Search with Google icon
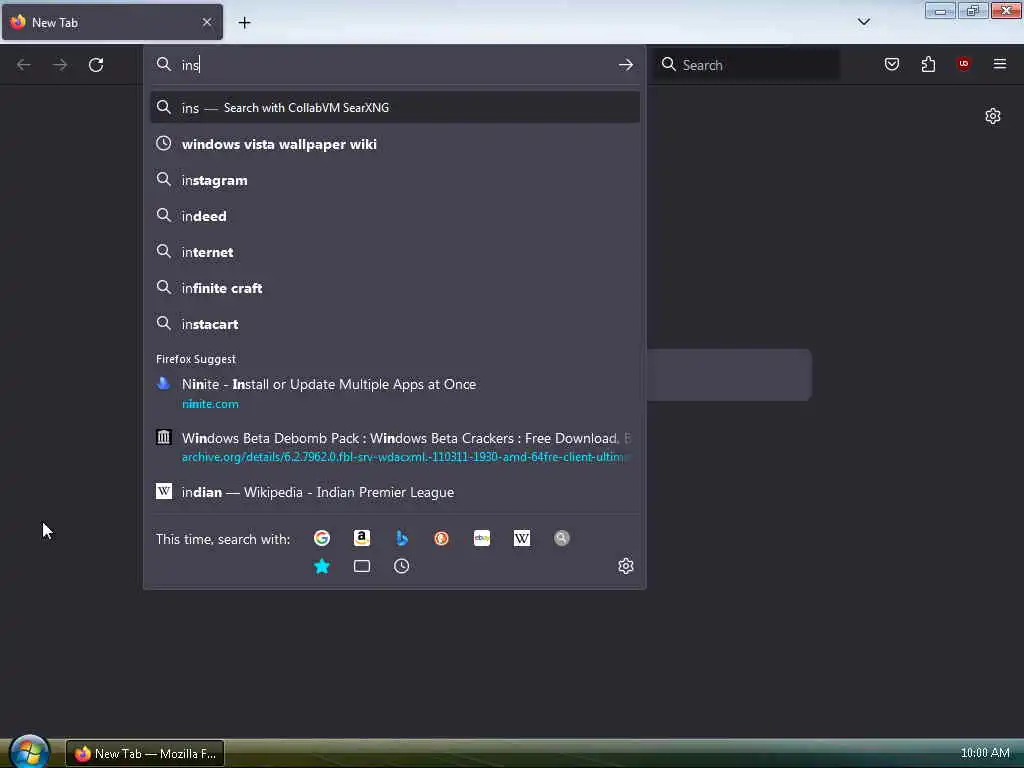This screenshot has height=768, width=1024. 321,538
